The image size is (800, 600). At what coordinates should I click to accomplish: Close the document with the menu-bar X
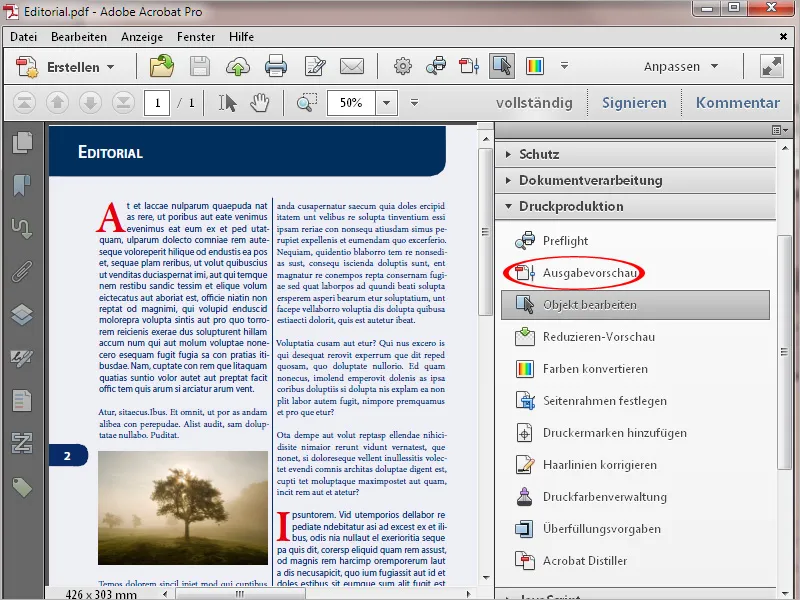pyautogui.click(x=783, y=37)
